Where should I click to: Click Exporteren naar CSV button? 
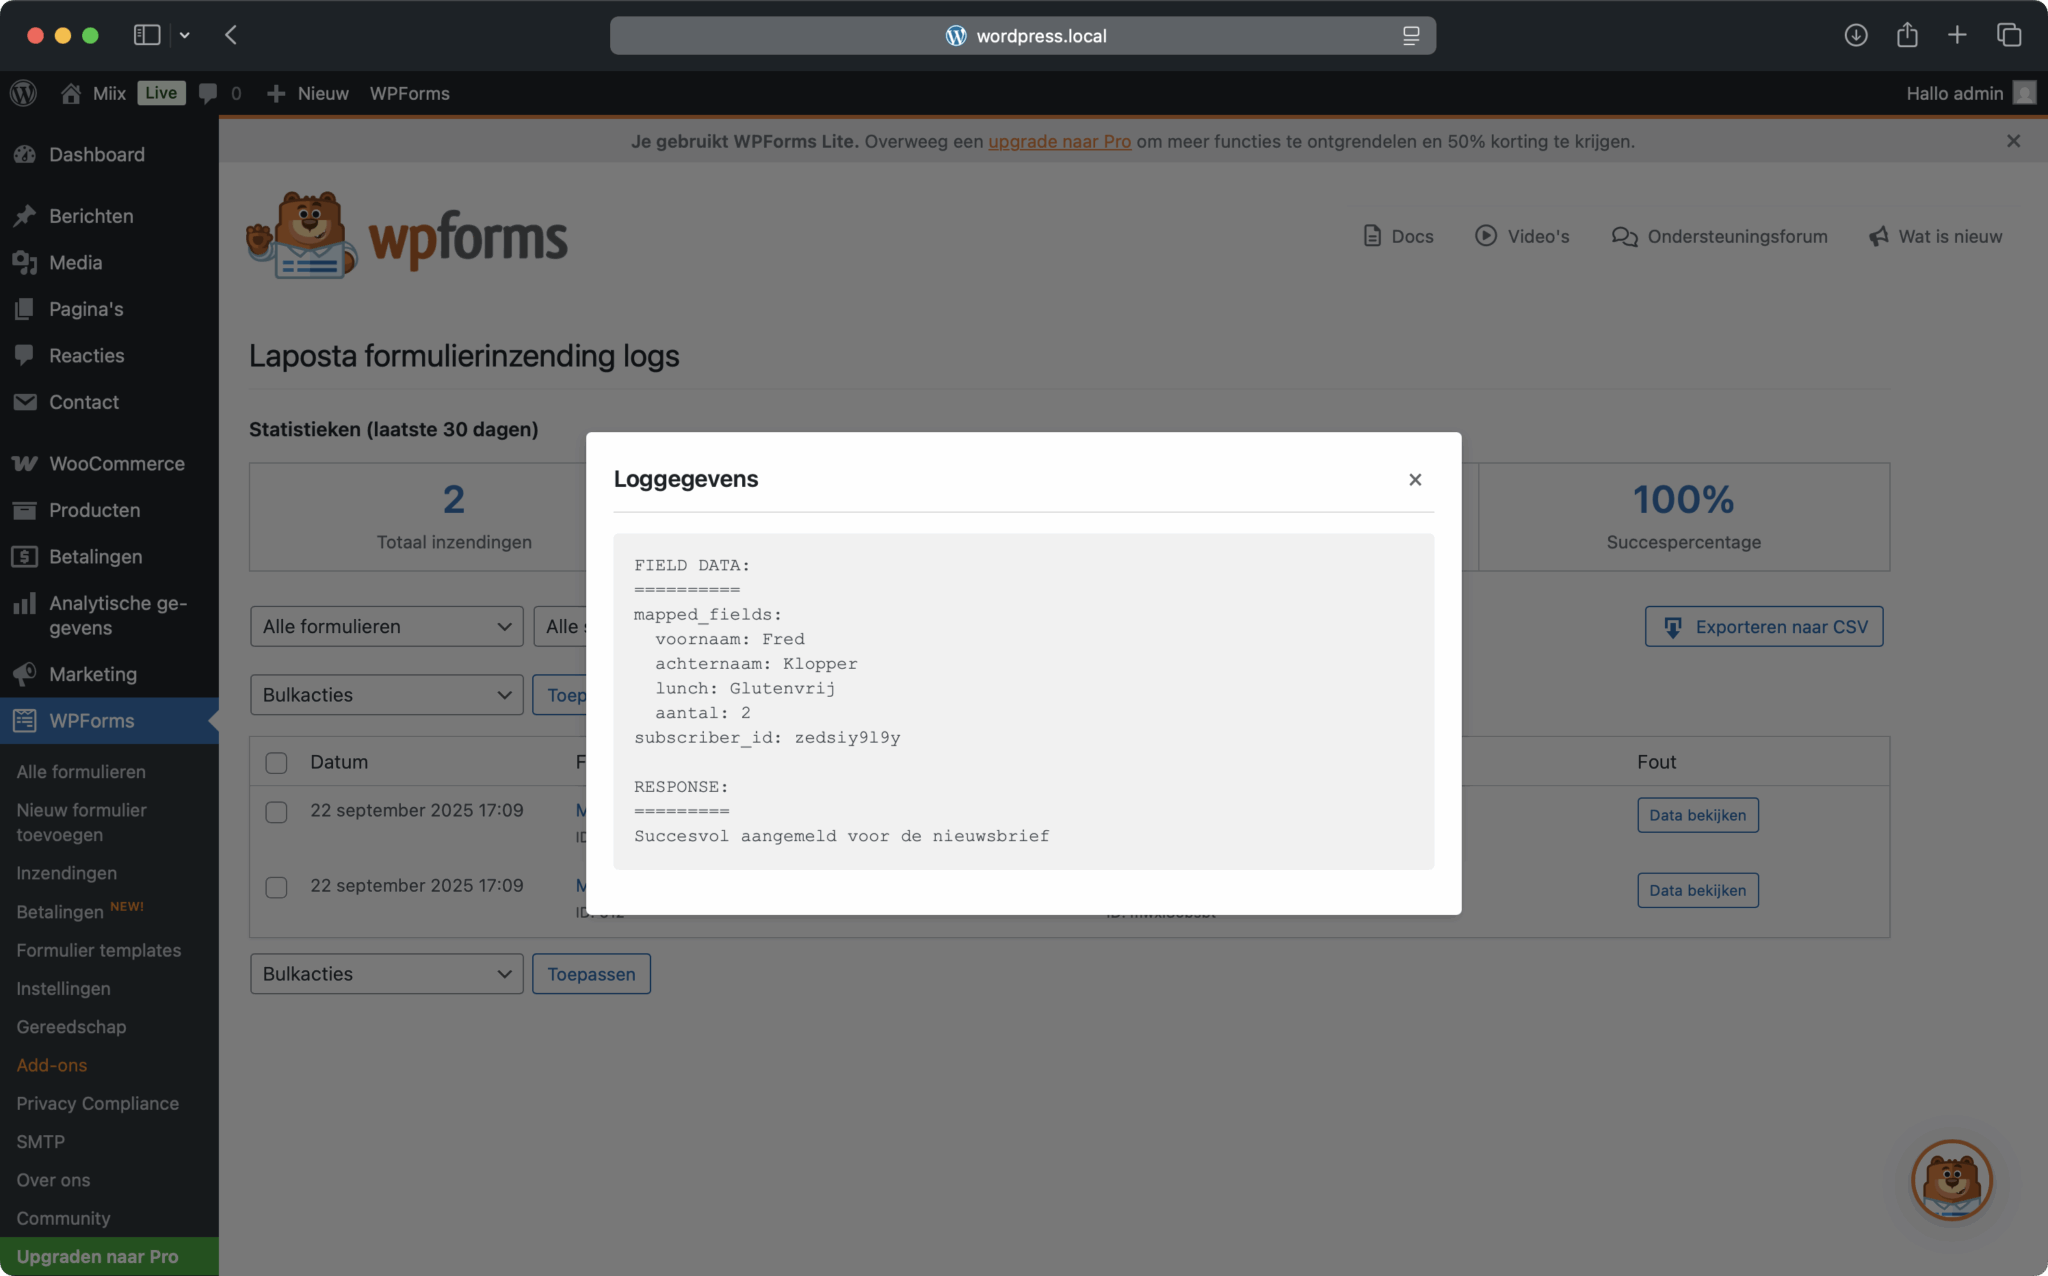pos(1763,627)
